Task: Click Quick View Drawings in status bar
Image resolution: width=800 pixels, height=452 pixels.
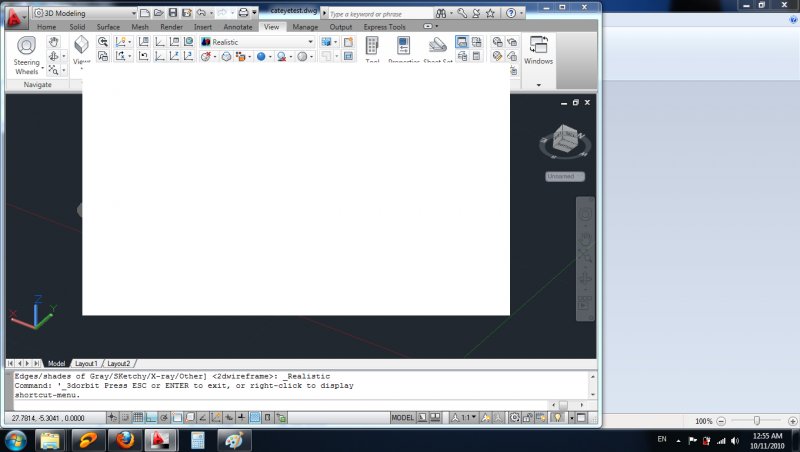Action: (x=435, y=418)
